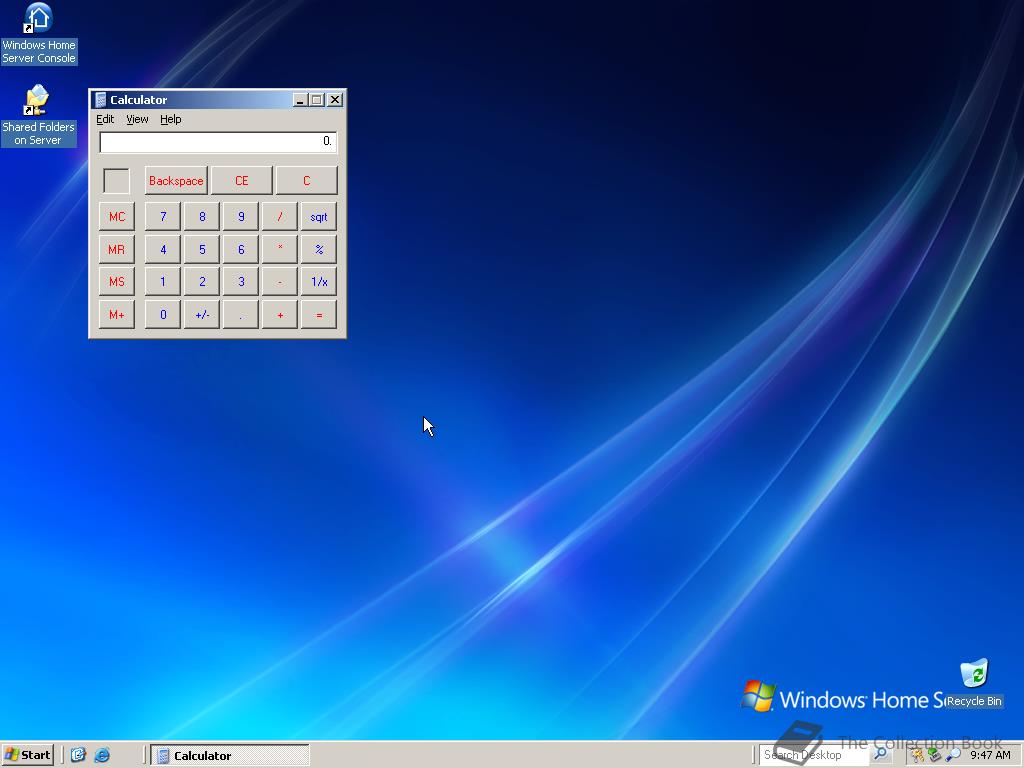This screenshot has height=768, width=1024.
Task: Open Windows Home Server Console desktop icon
Action: click(x=39, y=33)
